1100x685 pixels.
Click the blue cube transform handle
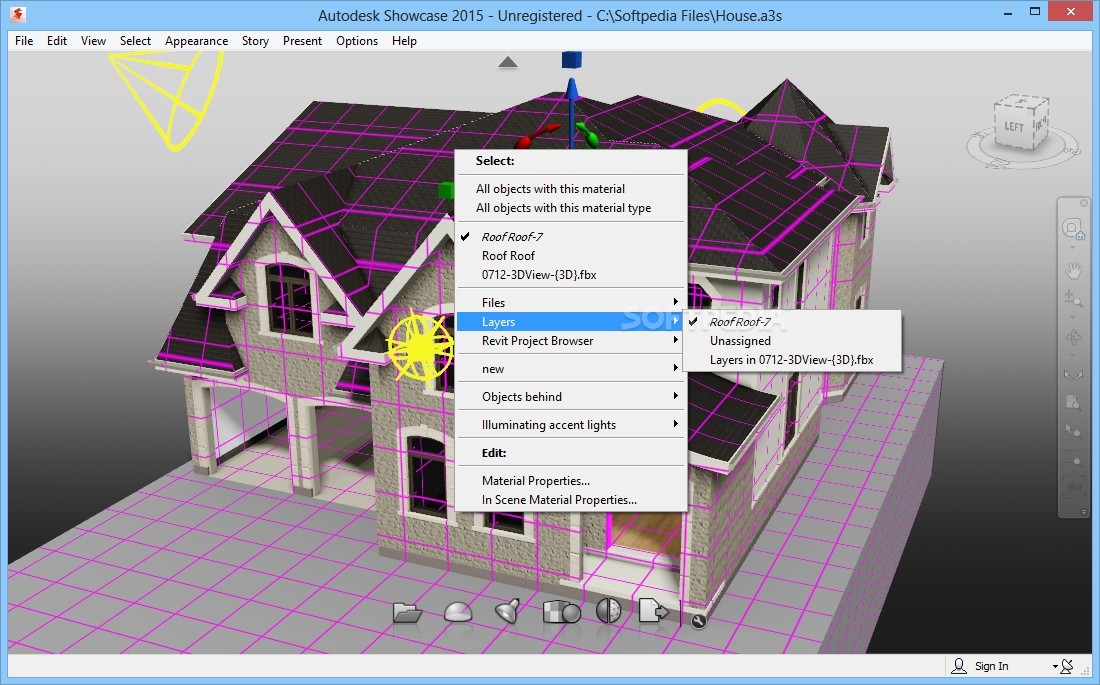click(572, 60)
